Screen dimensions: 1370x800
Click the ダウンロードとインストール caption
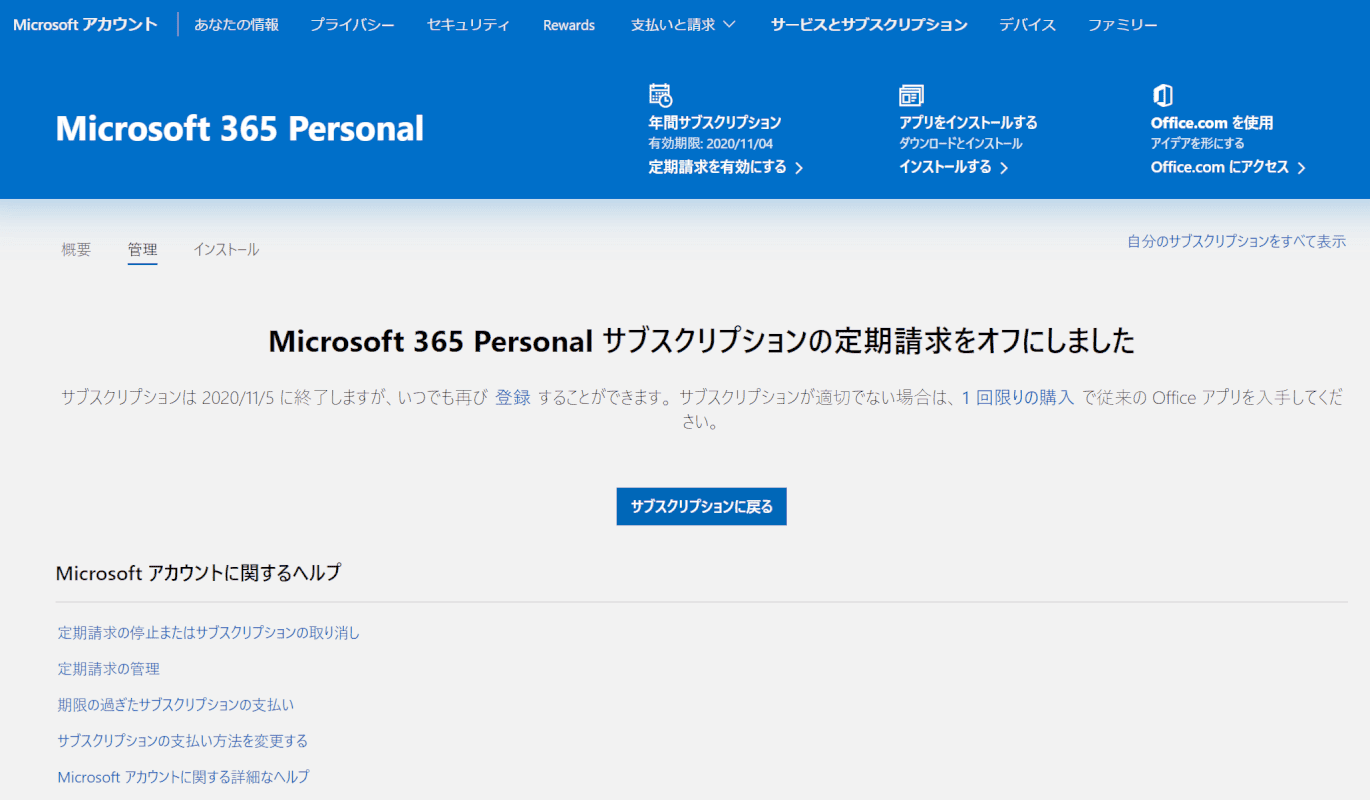960,144
